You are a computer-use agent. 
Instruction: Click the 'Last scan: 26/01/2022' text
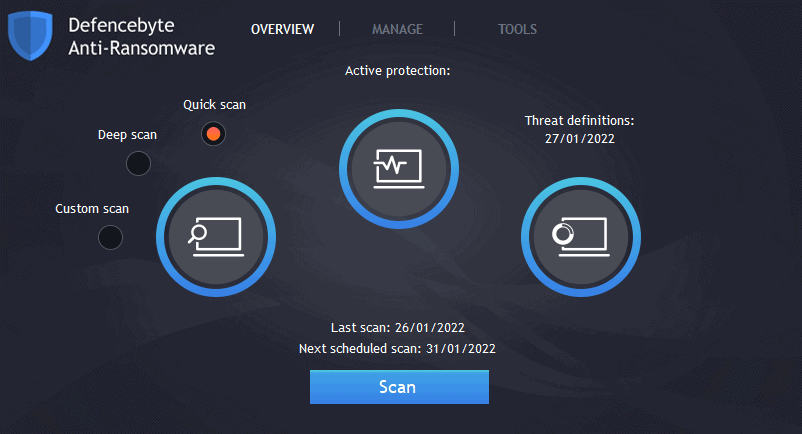(397, 328)
